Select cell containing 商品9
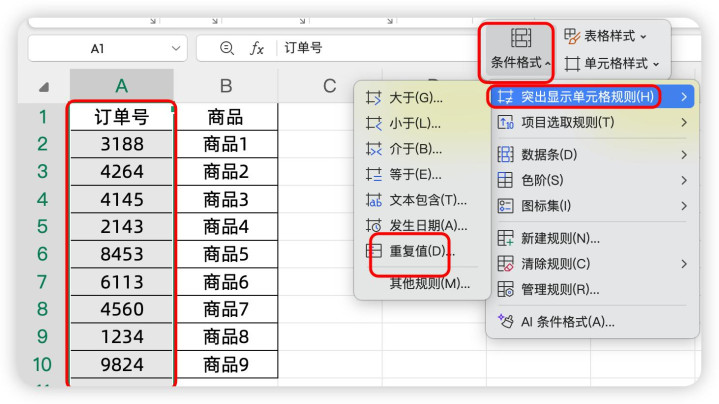The image size is (719, 404). [x=226, y=365]
